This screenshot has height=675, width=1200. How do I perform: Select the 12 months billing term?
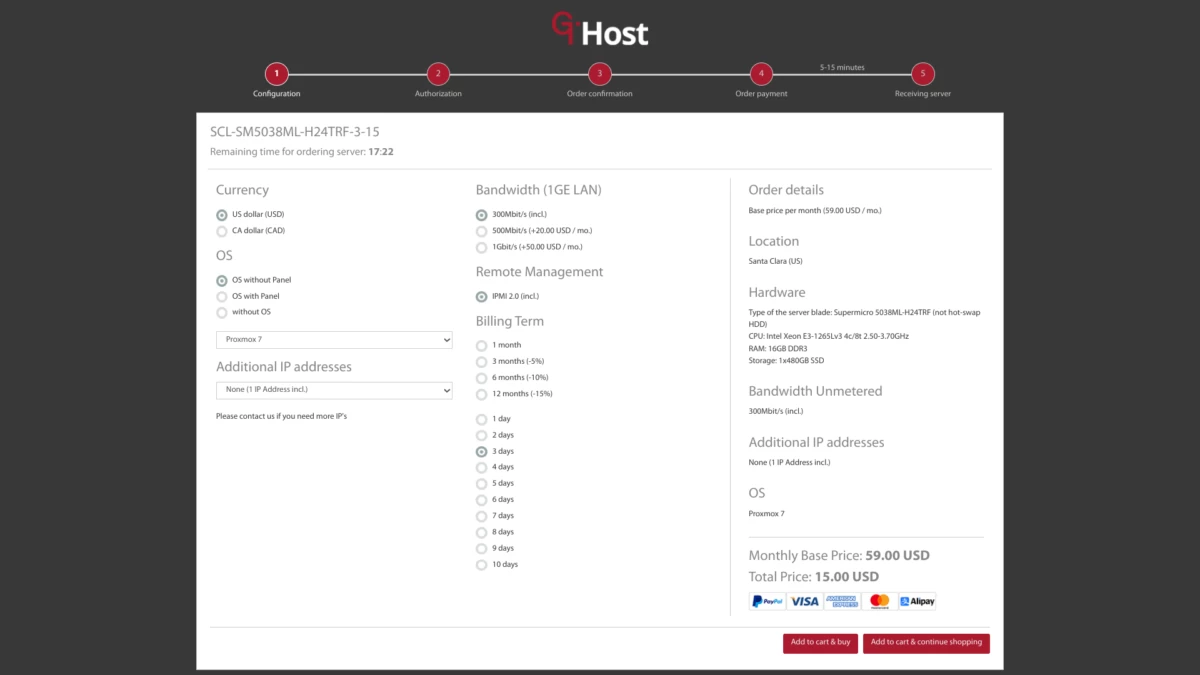click(481, 393)
